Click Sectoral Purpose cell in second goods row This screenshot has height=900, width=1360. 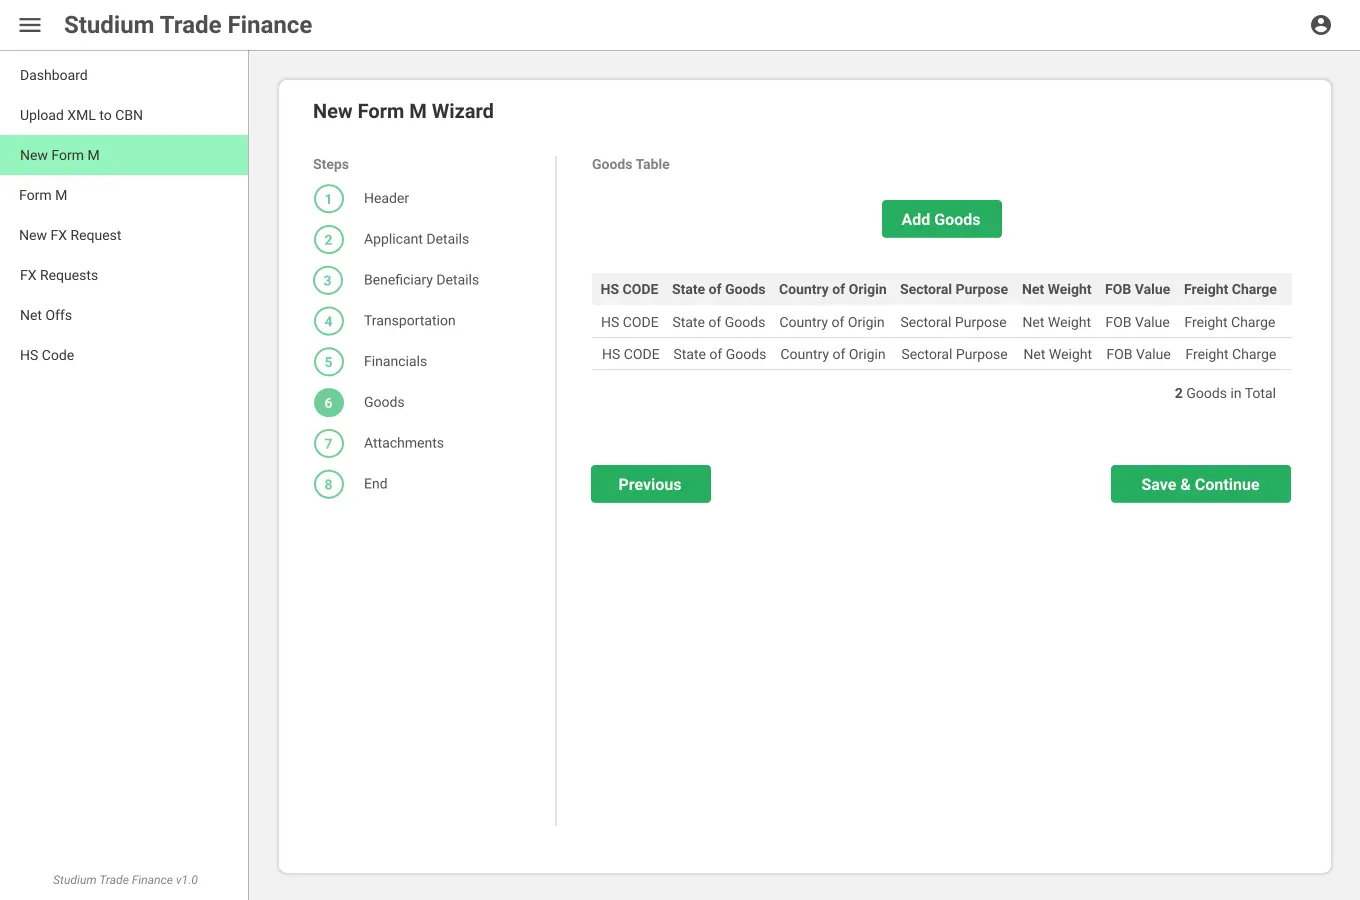point(954,354)
